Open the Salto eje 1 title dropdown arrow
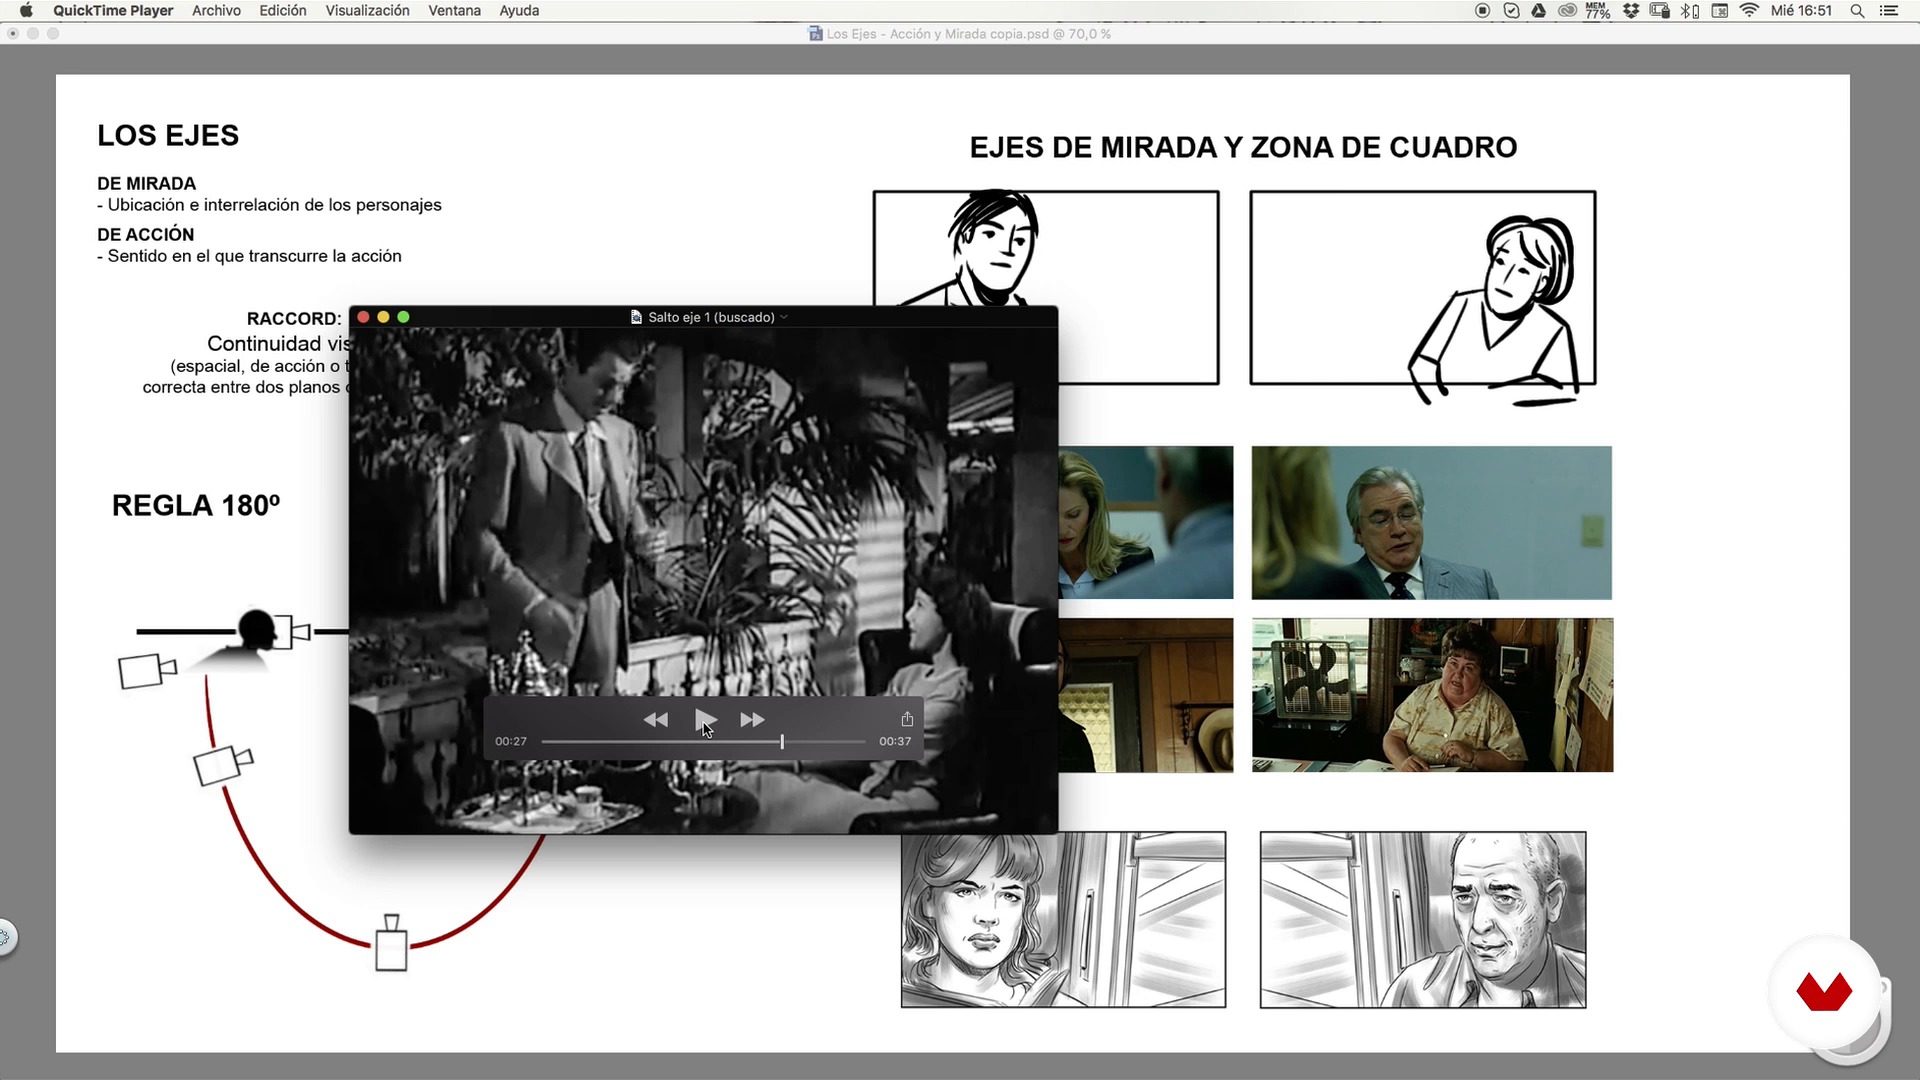Viewport: 1920px width, 1080px height. (x=784, y=317)
